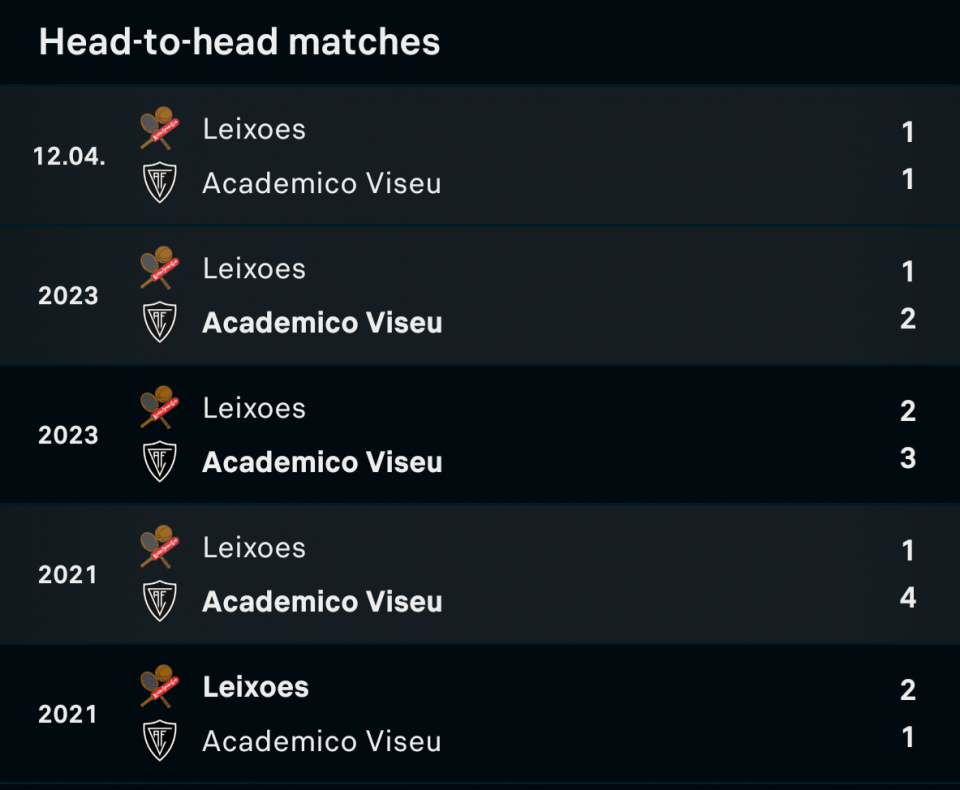Image resolution: width=960 pixels, height=790 pixels.
Task: Click Academico Viseu's score of 4
Action: [907, 598]
